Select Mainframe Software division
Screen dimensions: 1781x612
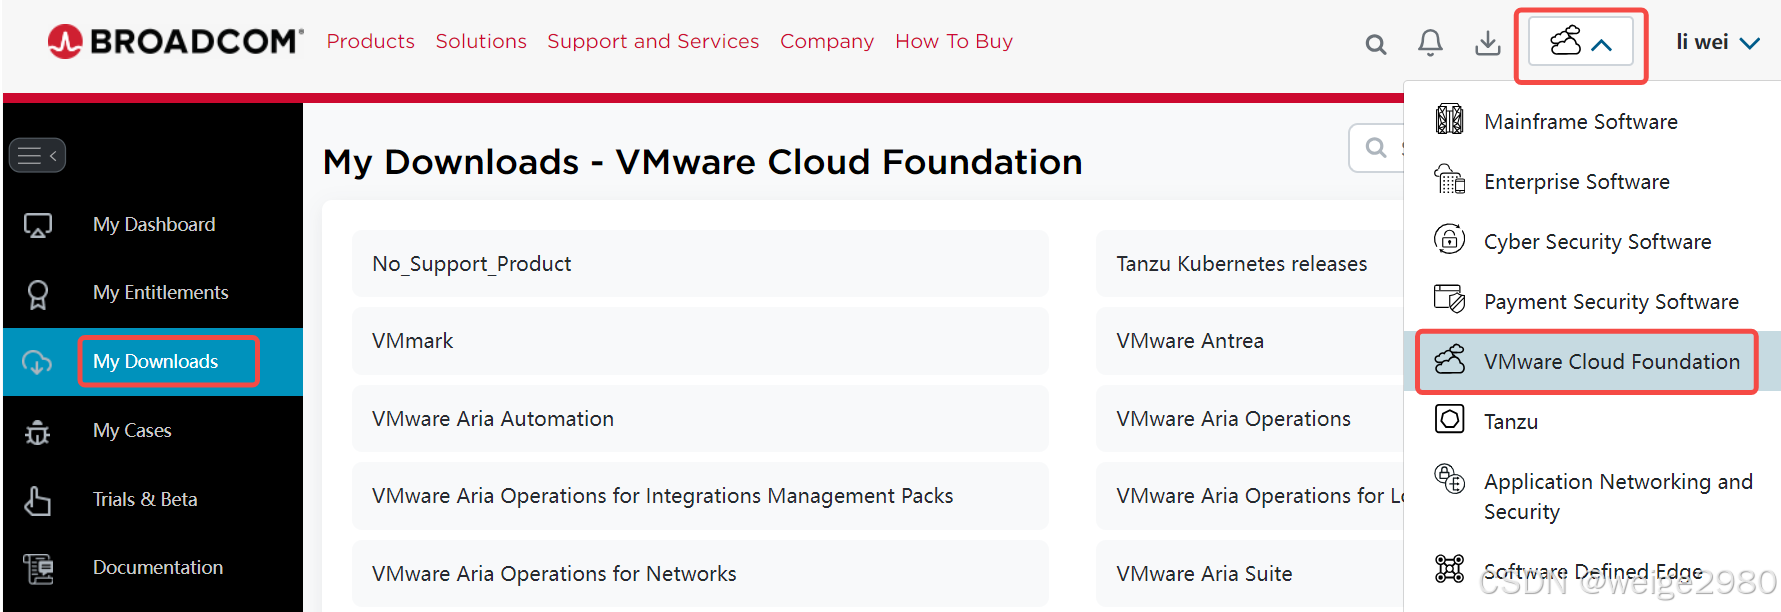point(1581,121)
